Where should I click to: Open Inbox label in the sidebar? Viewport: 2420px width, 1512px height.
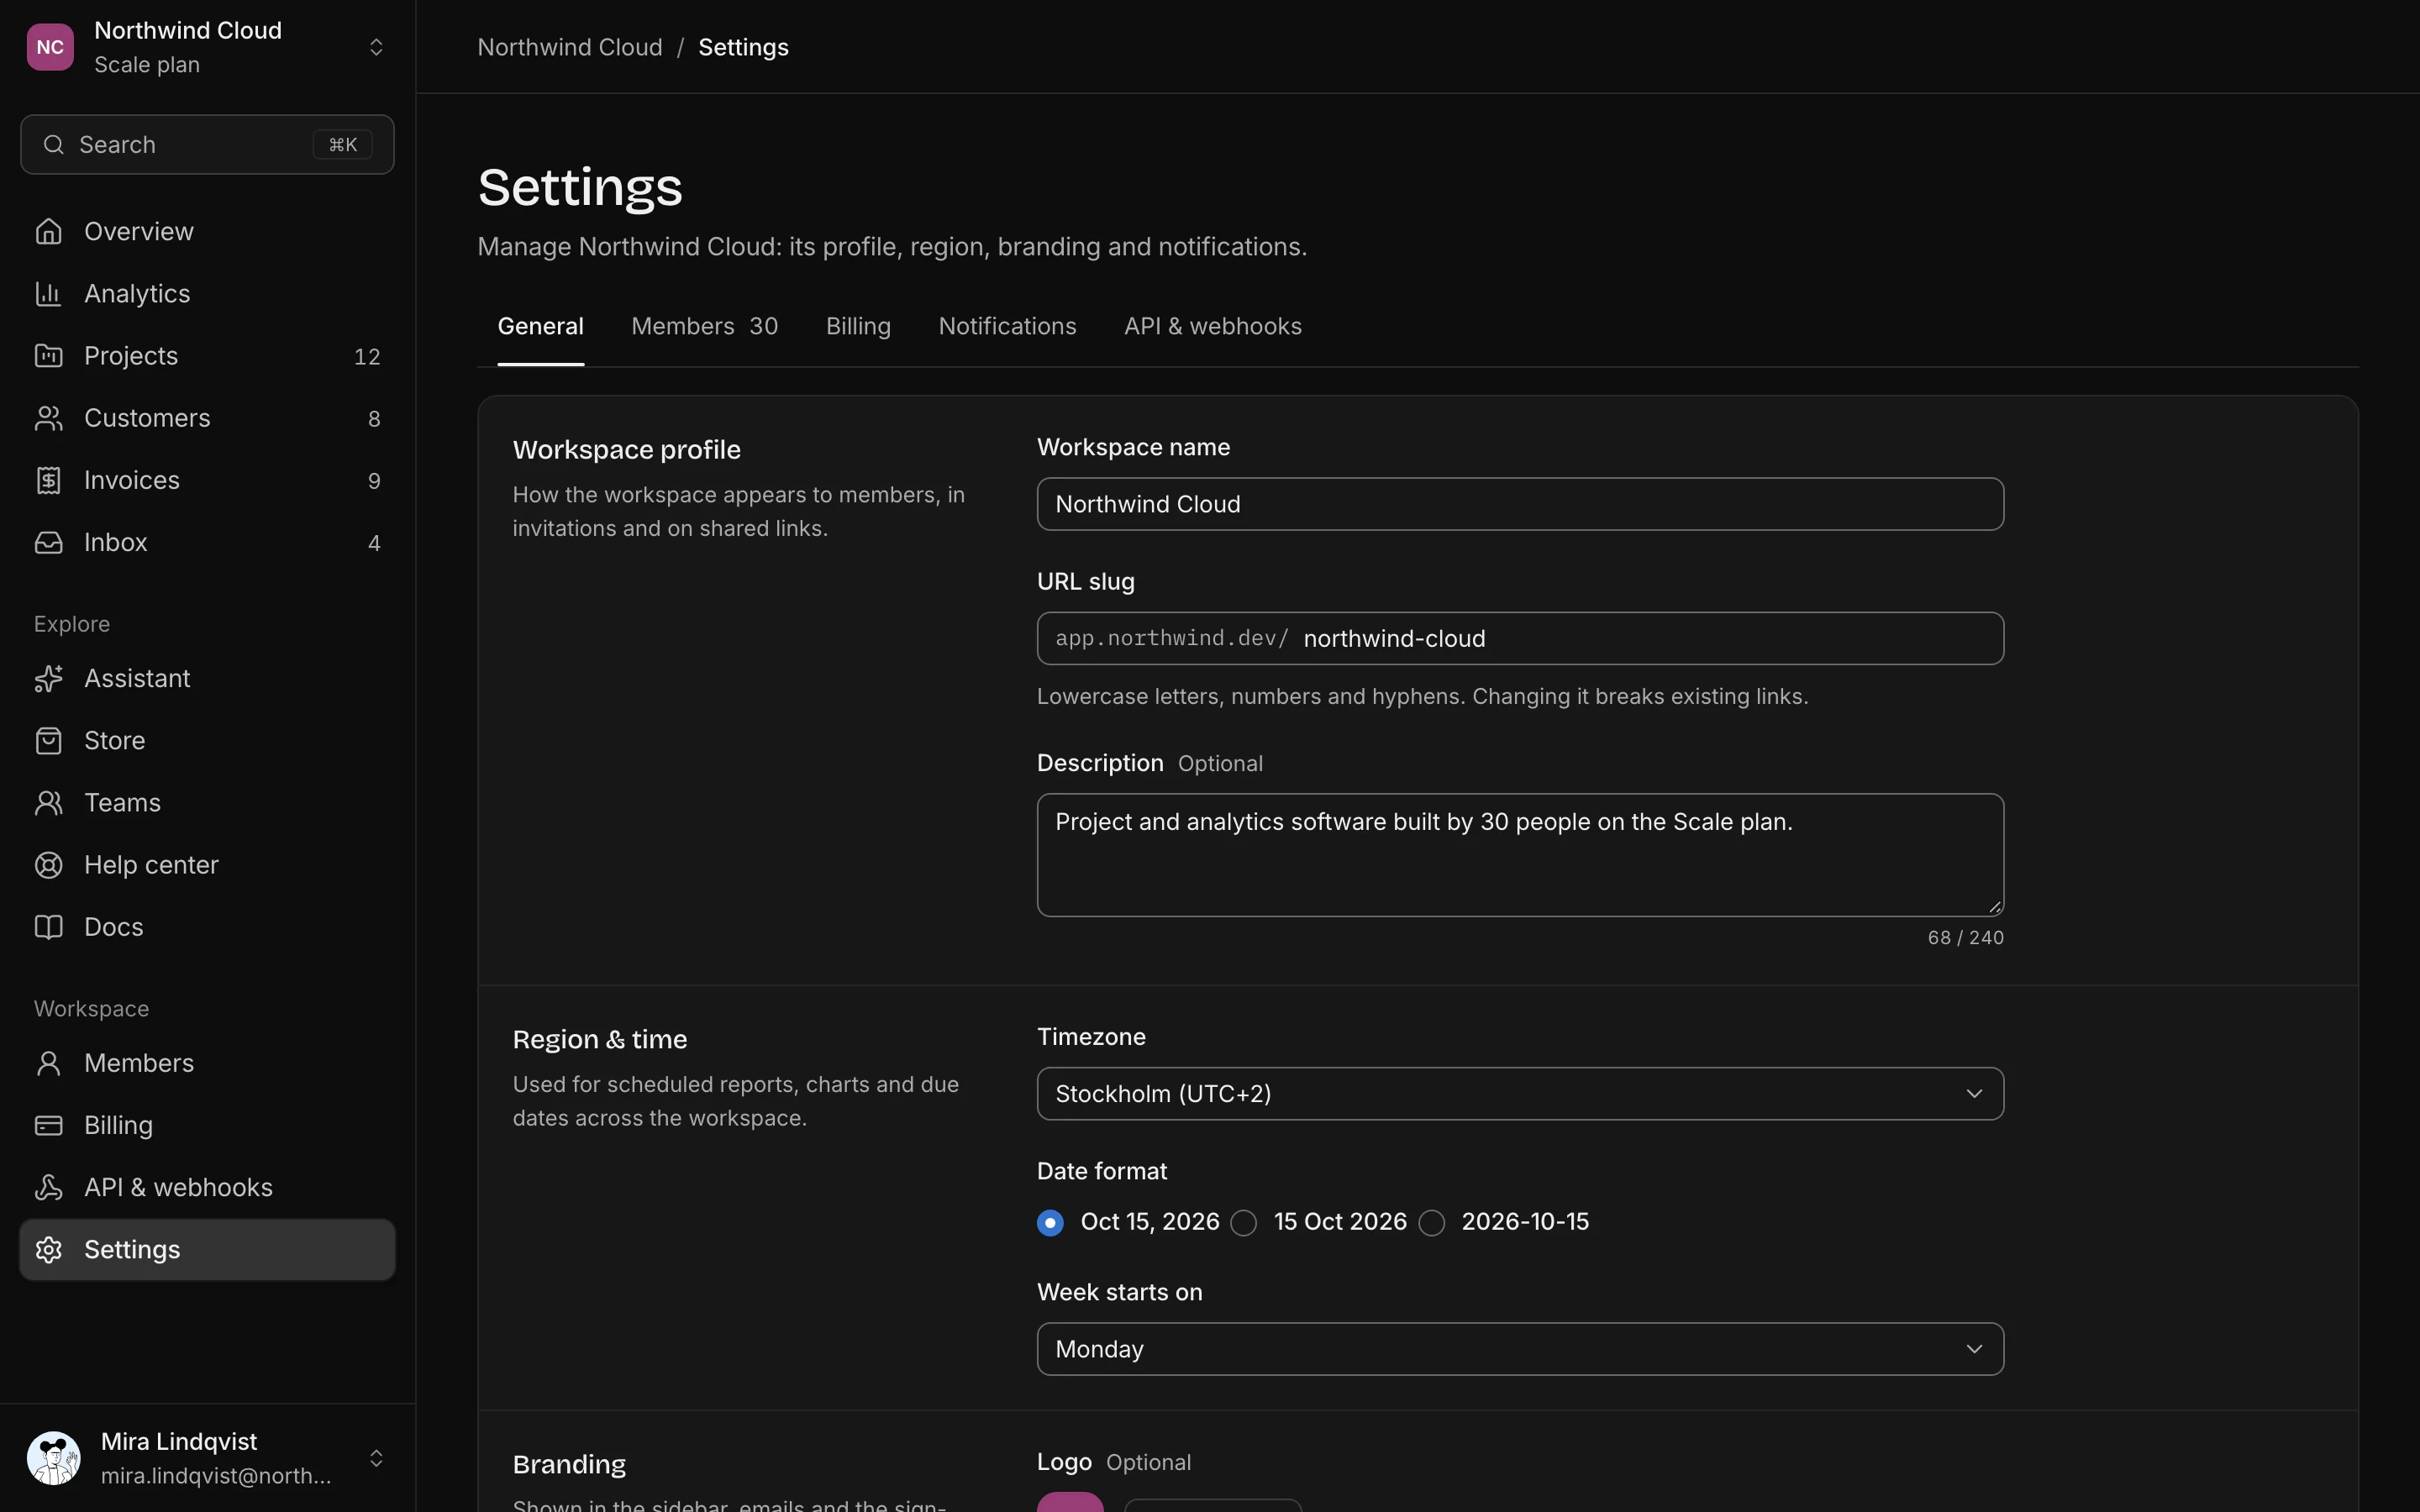point(116,542)
